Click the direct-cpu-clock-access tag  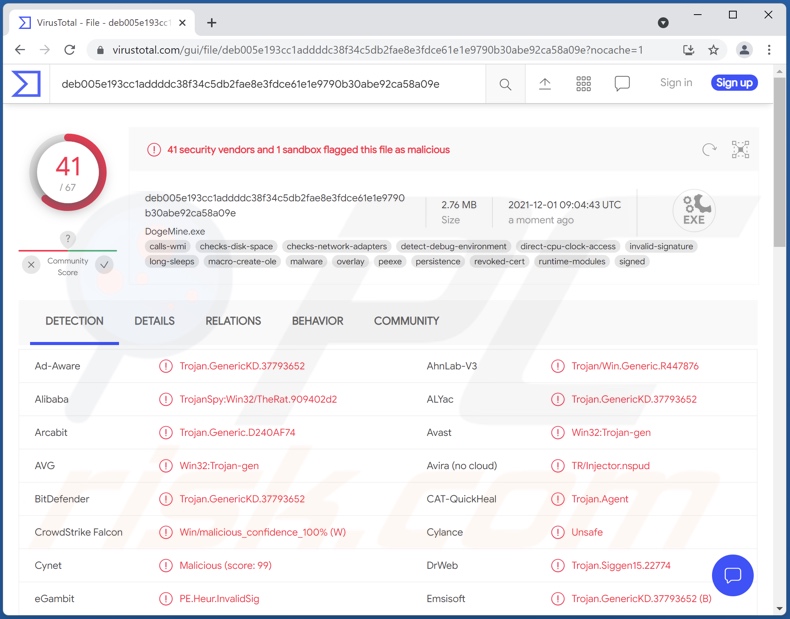(x=568, y=246)
